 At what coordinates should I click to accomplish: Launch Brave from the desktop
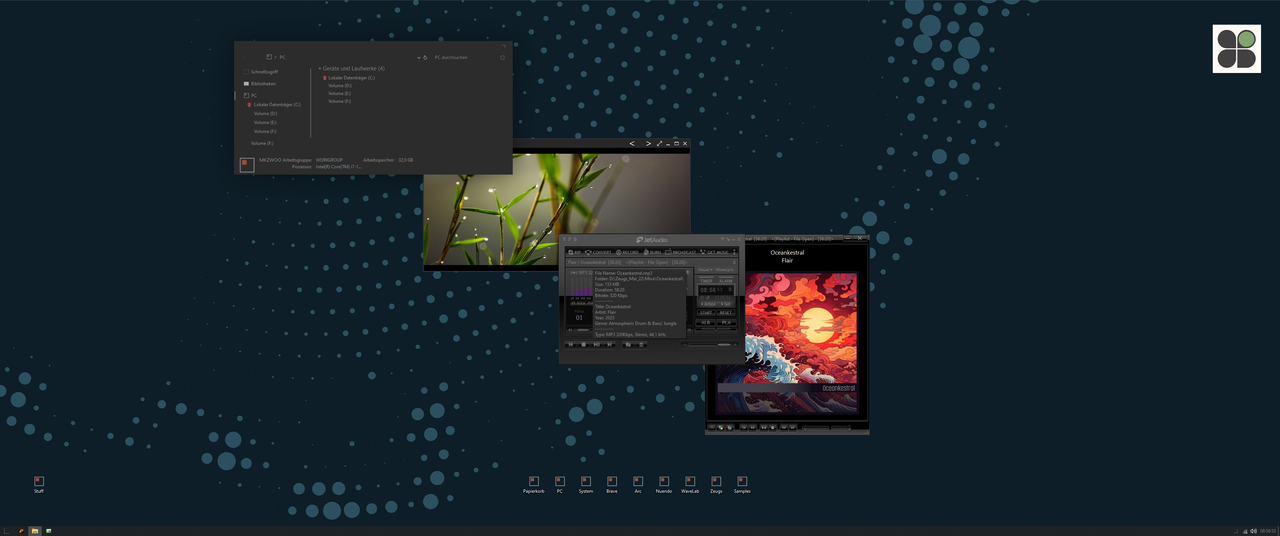click(612, 485)
